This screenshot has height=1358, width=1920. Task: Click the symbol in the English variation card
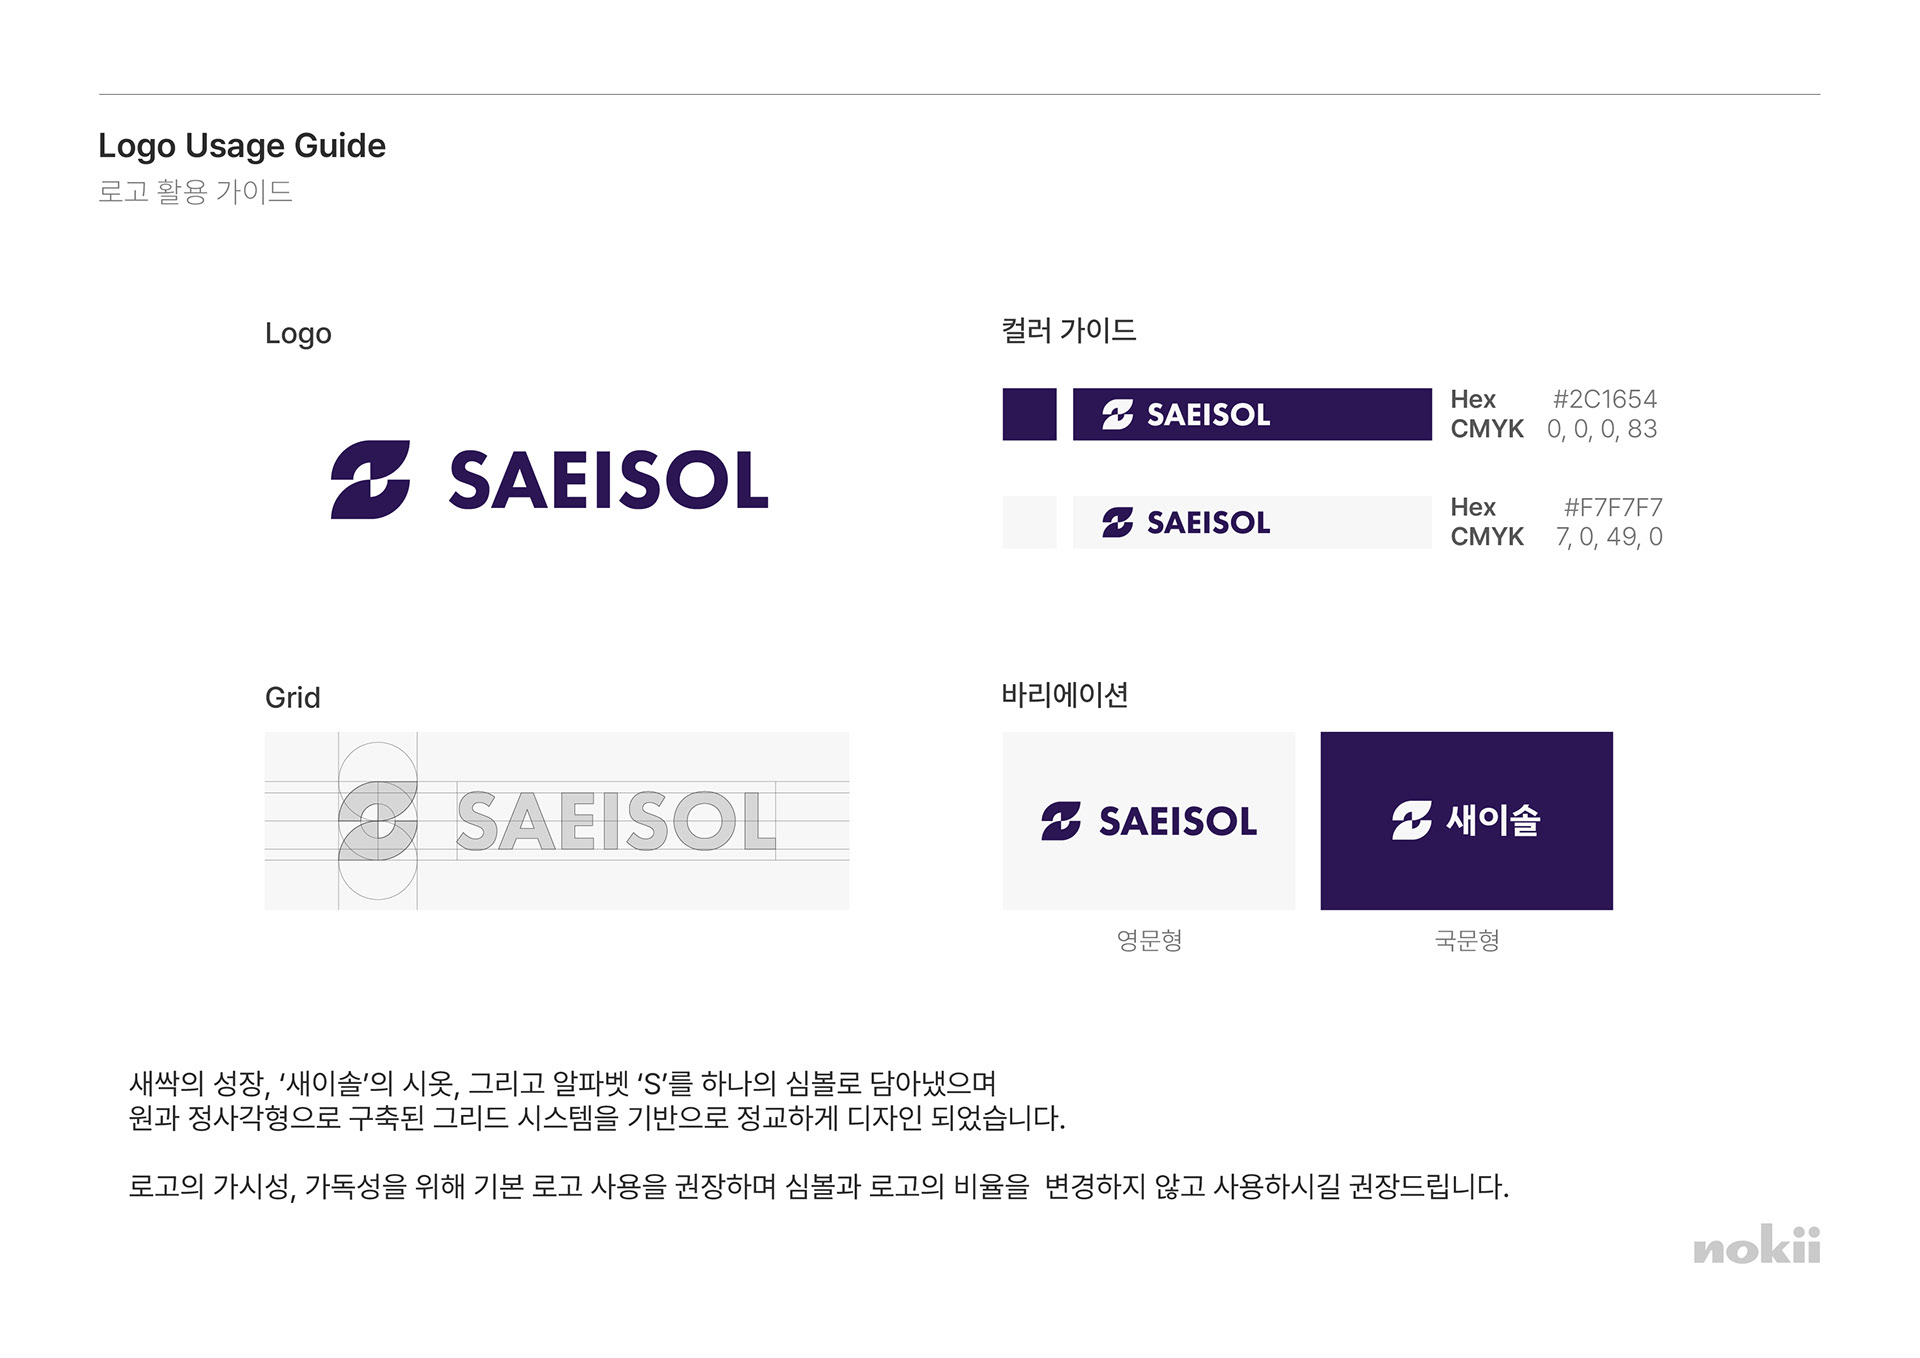pos(1060,821)
